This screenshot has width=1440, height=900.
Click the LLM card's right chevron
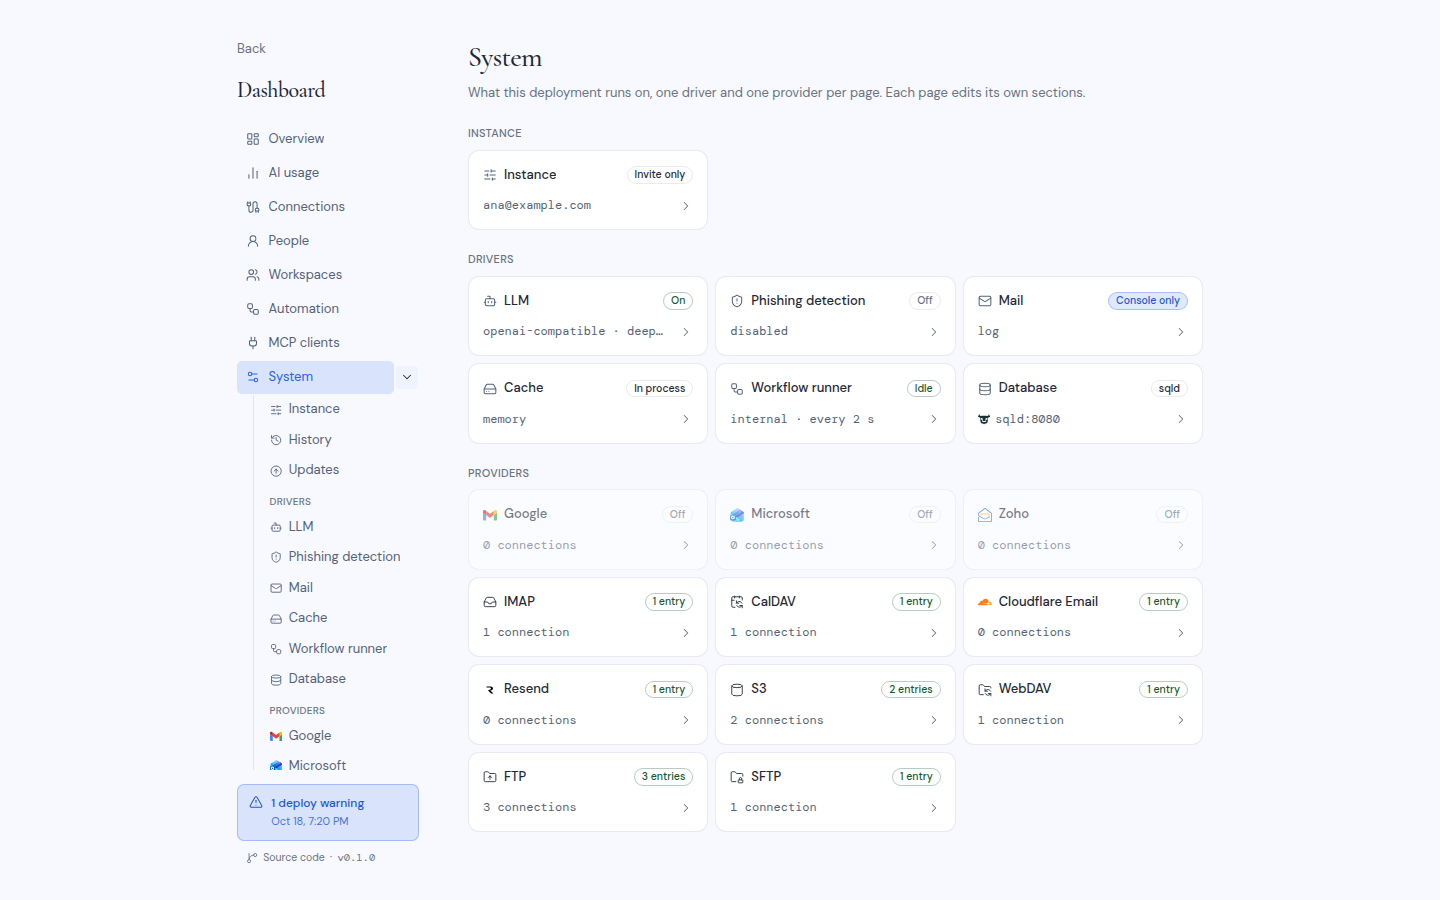coord(686,332)
